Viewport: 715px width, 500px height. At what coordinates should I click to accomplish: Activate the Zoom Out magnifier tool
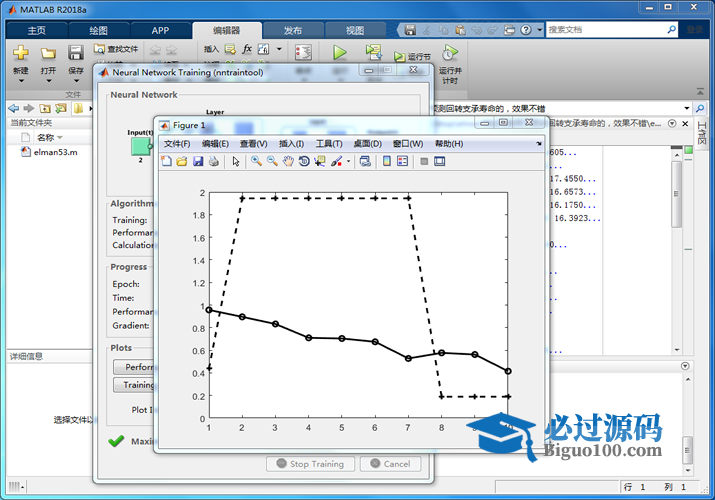(x=272, y=161)
